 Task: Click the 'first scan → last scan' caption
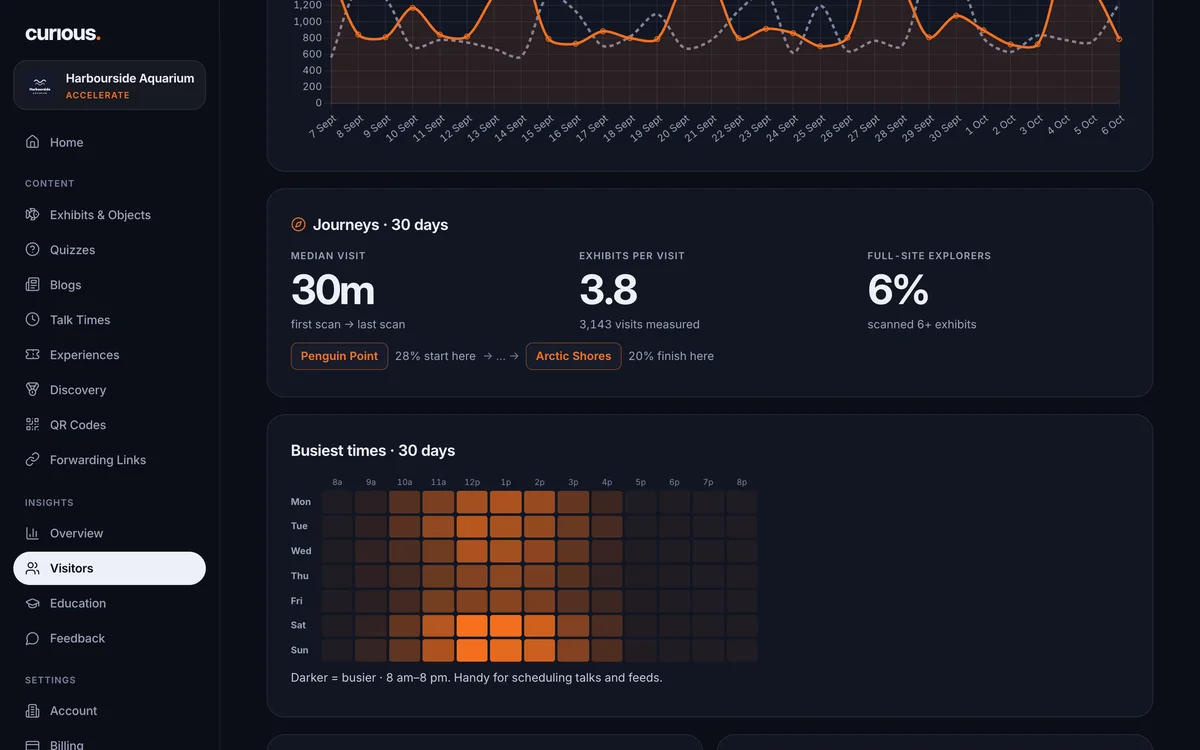348,324
